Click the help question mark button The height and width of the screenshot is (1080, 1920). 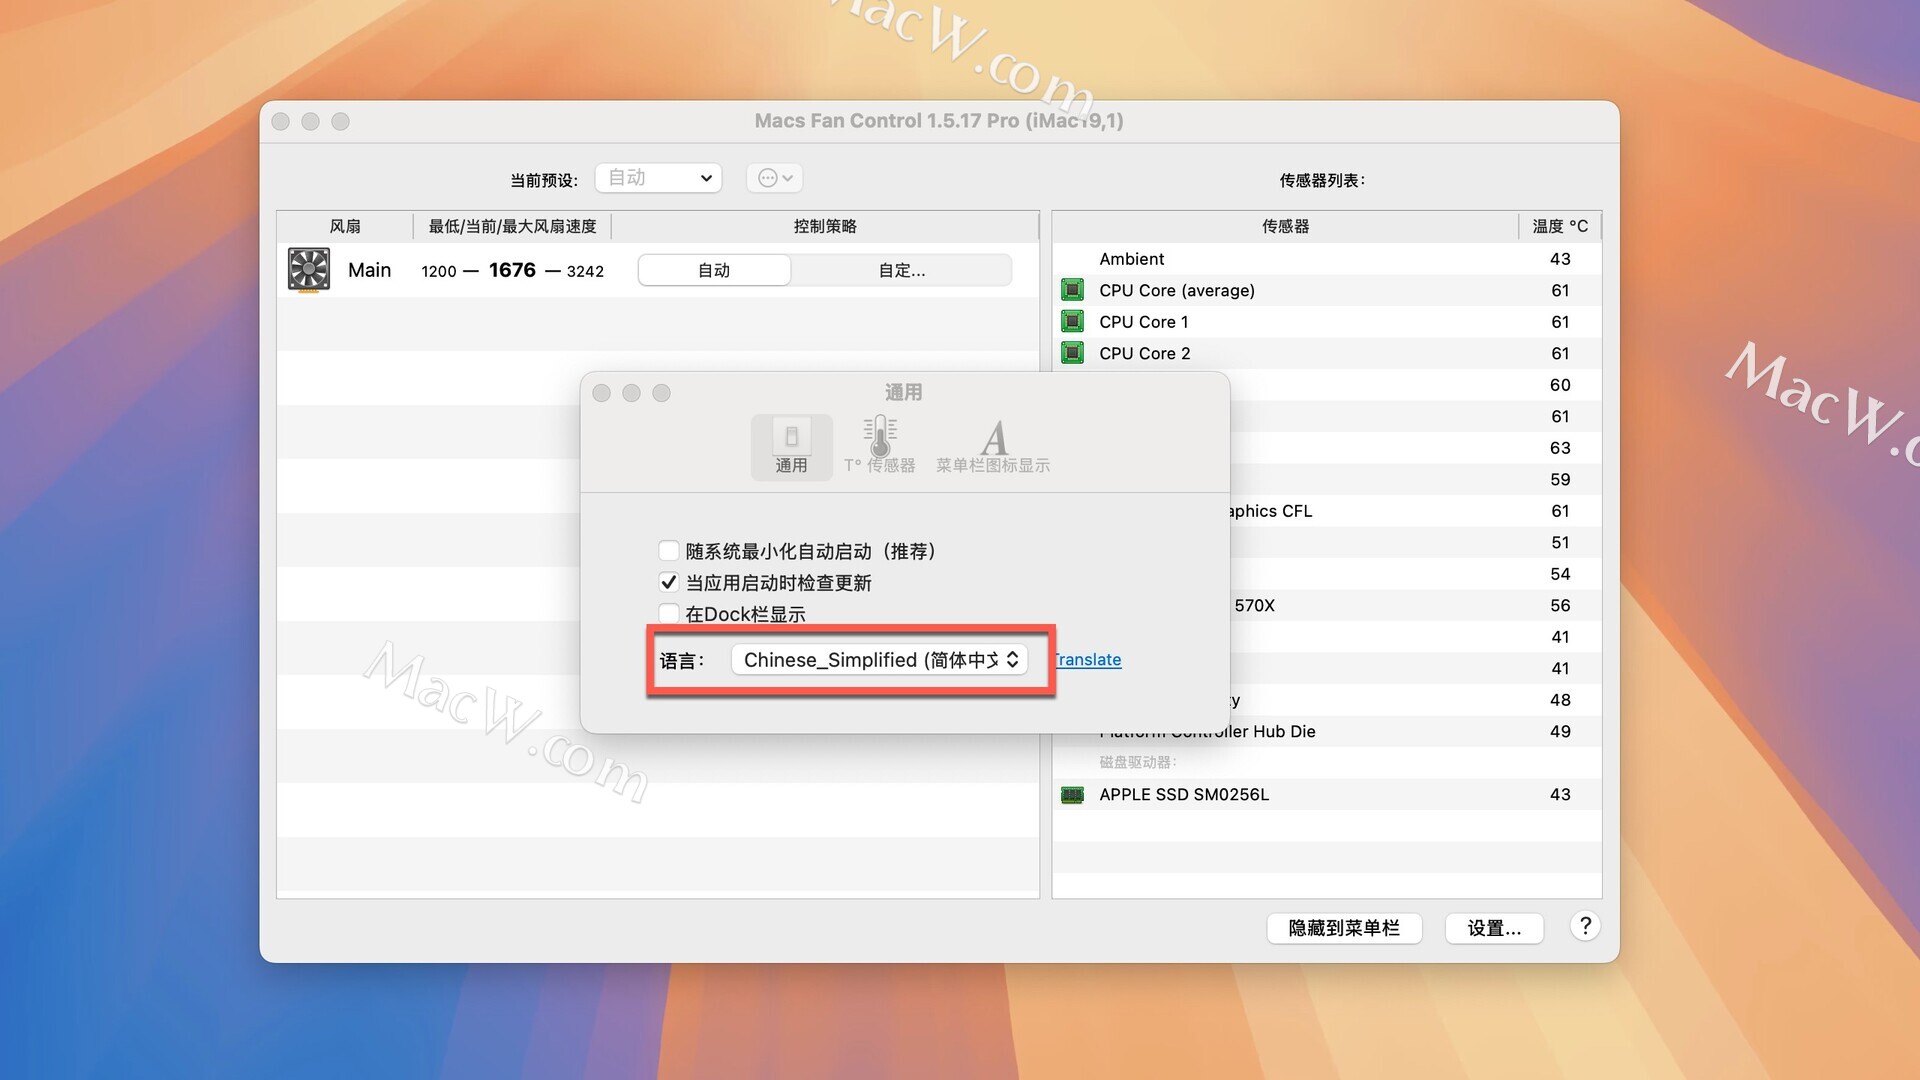pyautogui.click(x=1584, y=926)
